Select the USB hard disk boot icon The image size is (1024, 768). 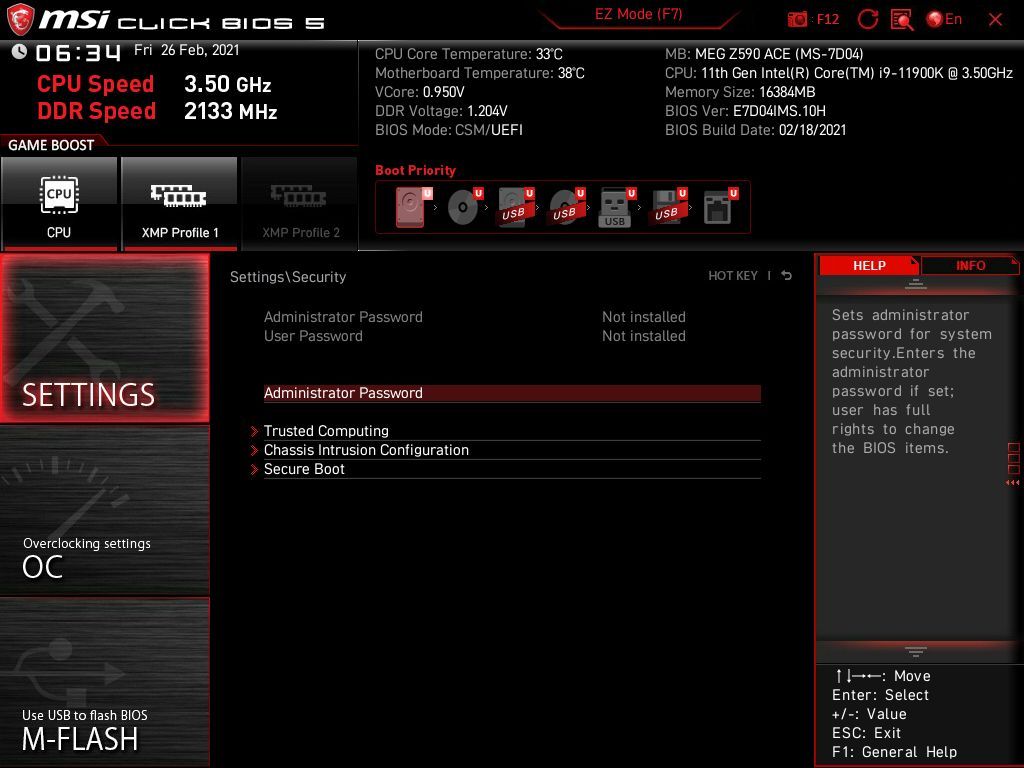(516, 207)
